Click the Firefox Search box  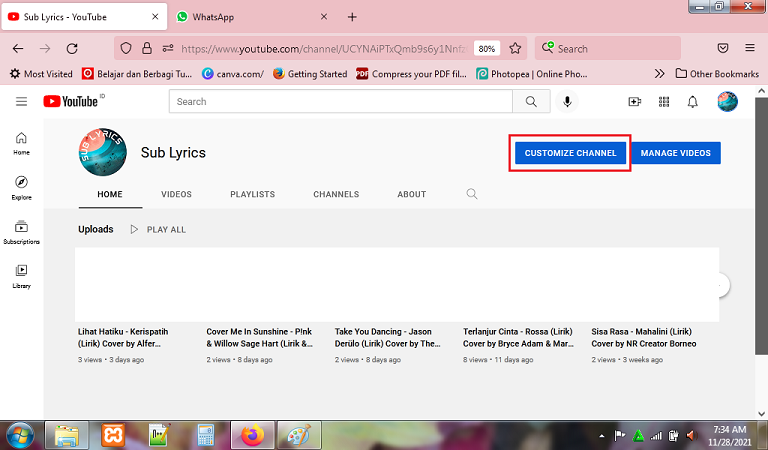point(608,48)
